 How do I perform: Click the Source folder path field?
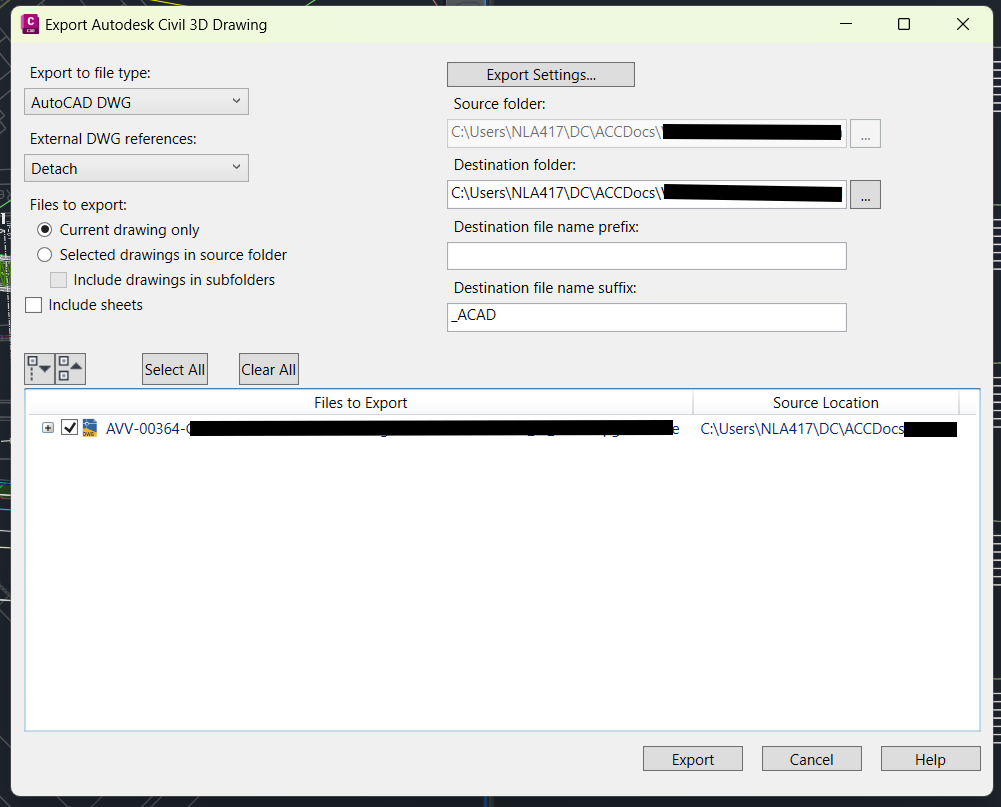pos(647,133)
